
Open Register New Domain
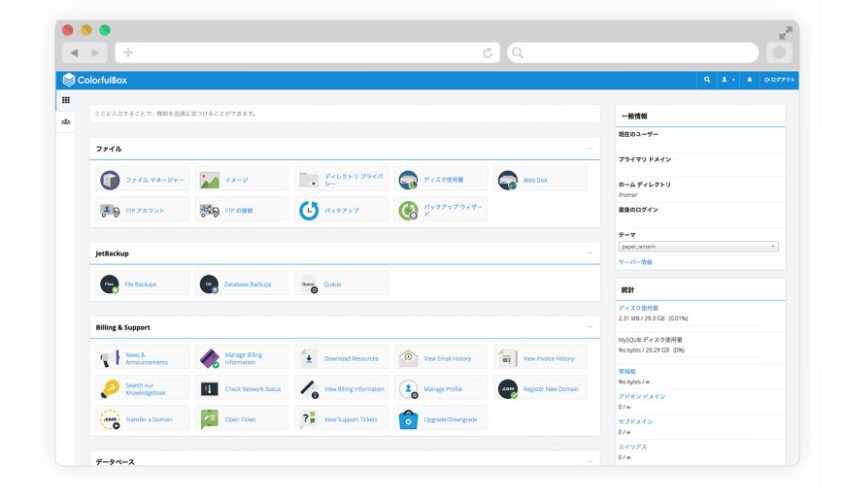coord(540,389)
